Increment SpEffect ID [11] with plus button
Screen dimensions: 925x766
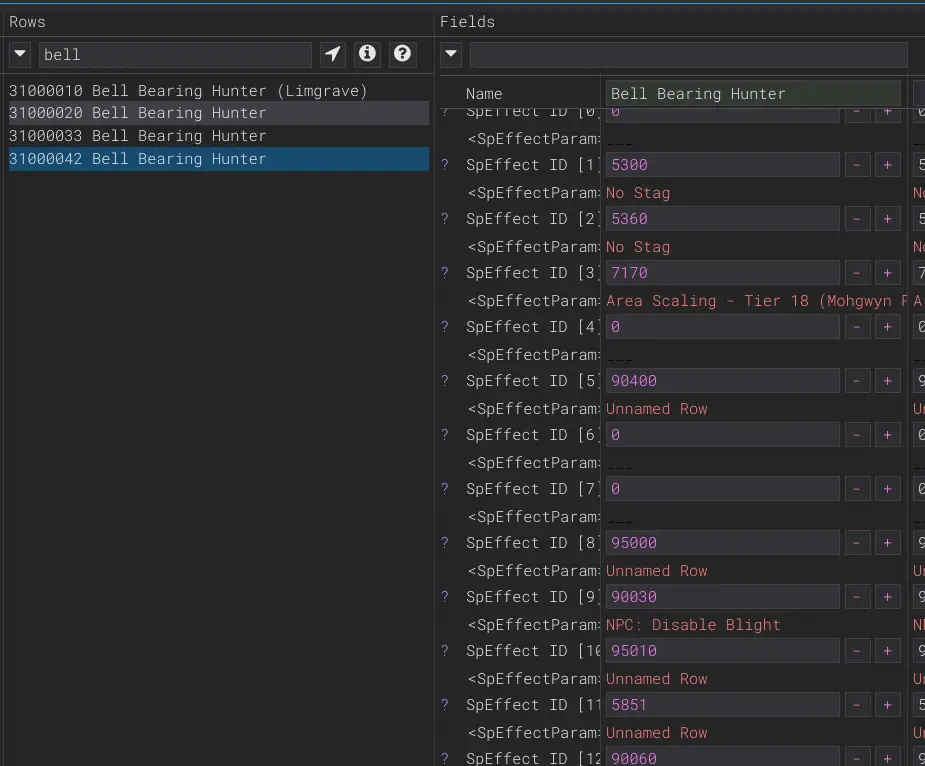tap(887, 705)
